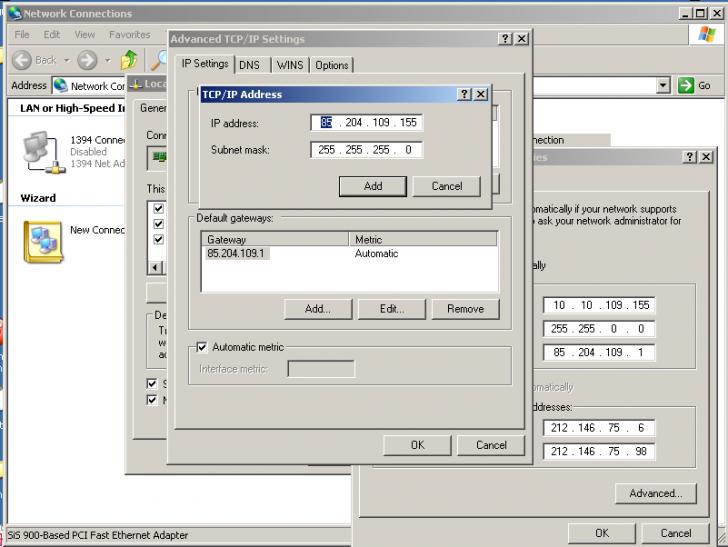This screenshot has width=728, height=547.
Task: Click the Back arrow toolbar icon
Action: (x=22, y=60)
